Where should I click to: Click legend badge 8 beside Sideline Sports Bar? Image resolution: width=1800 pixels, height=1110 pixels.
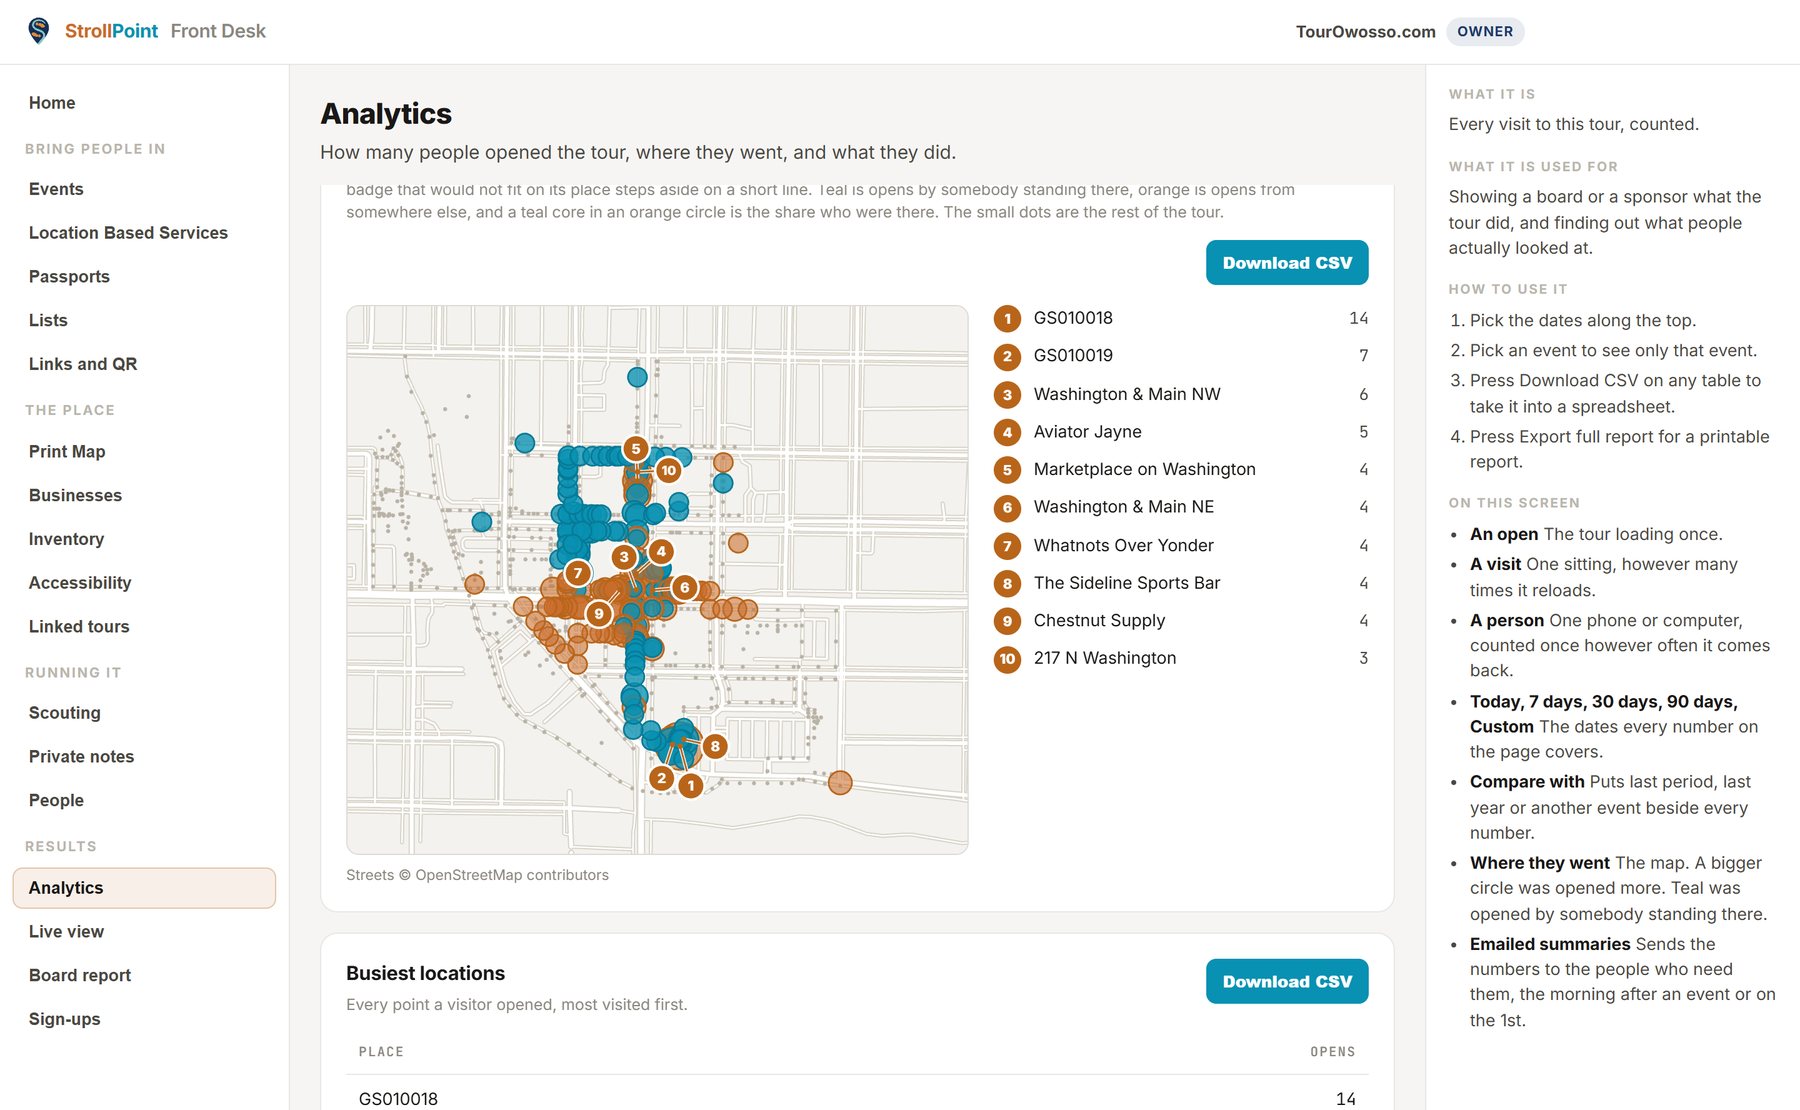(1007, 583)
